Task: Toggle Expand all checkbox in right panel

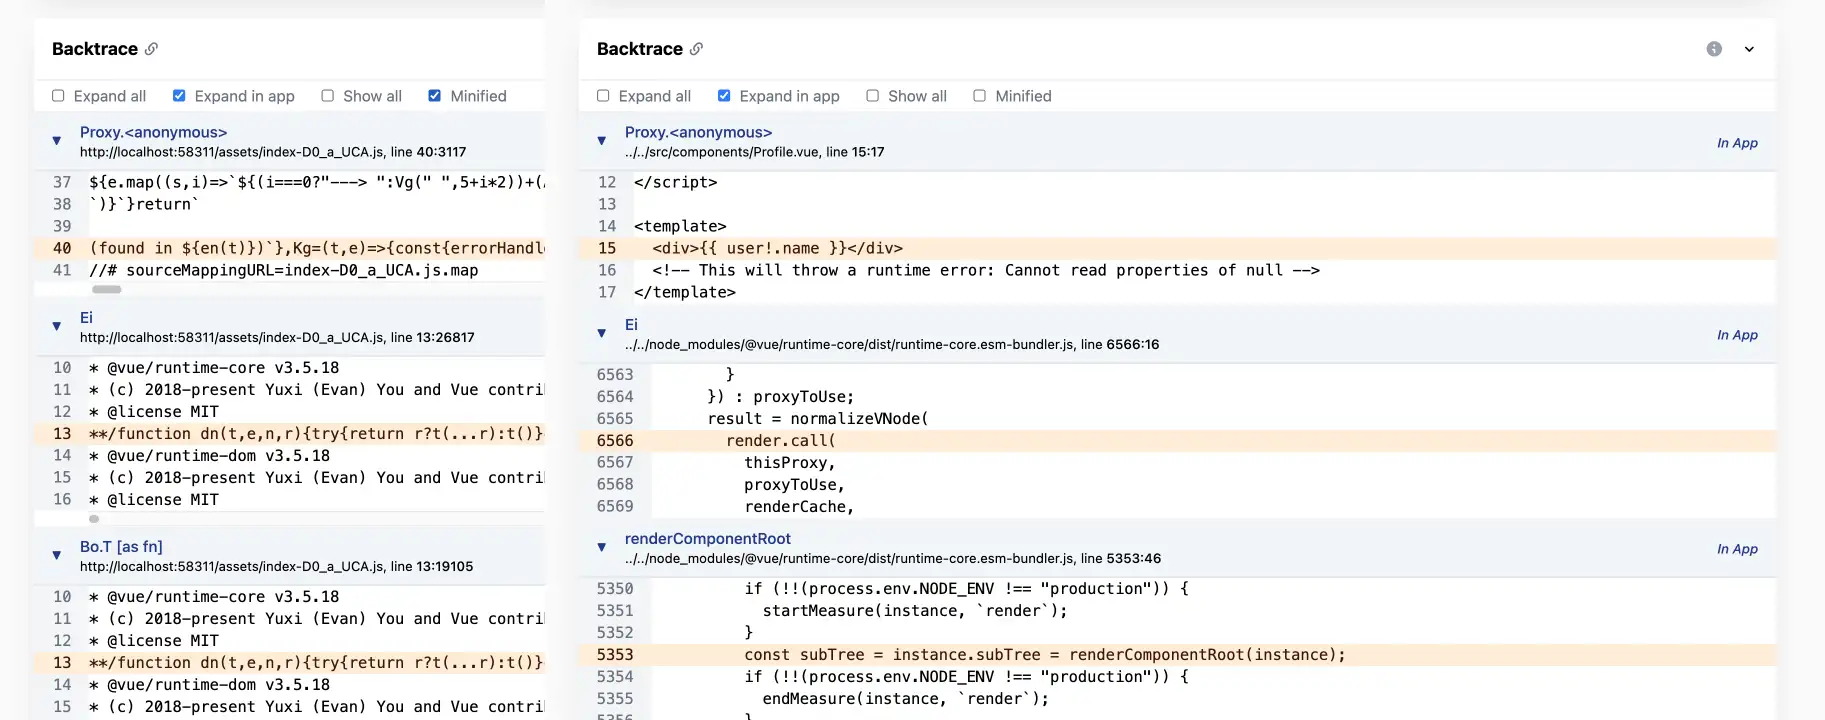Action: point(603,96)
